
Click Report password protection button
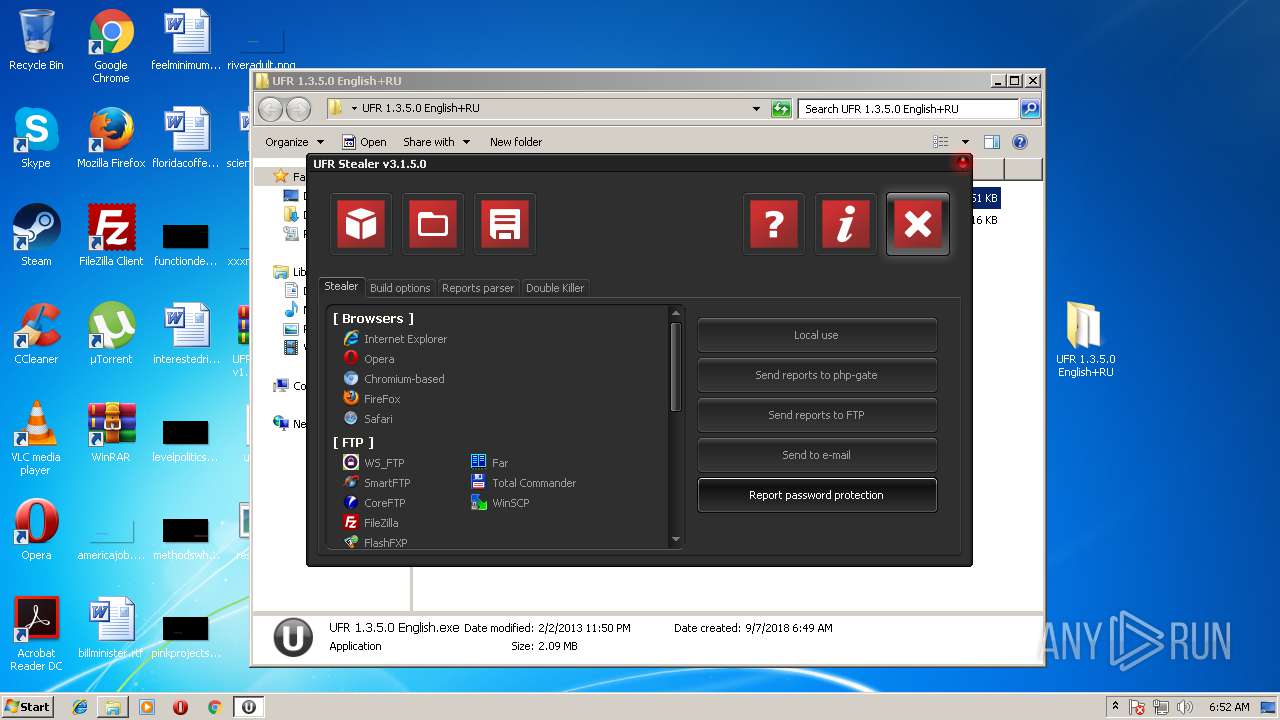816,495
